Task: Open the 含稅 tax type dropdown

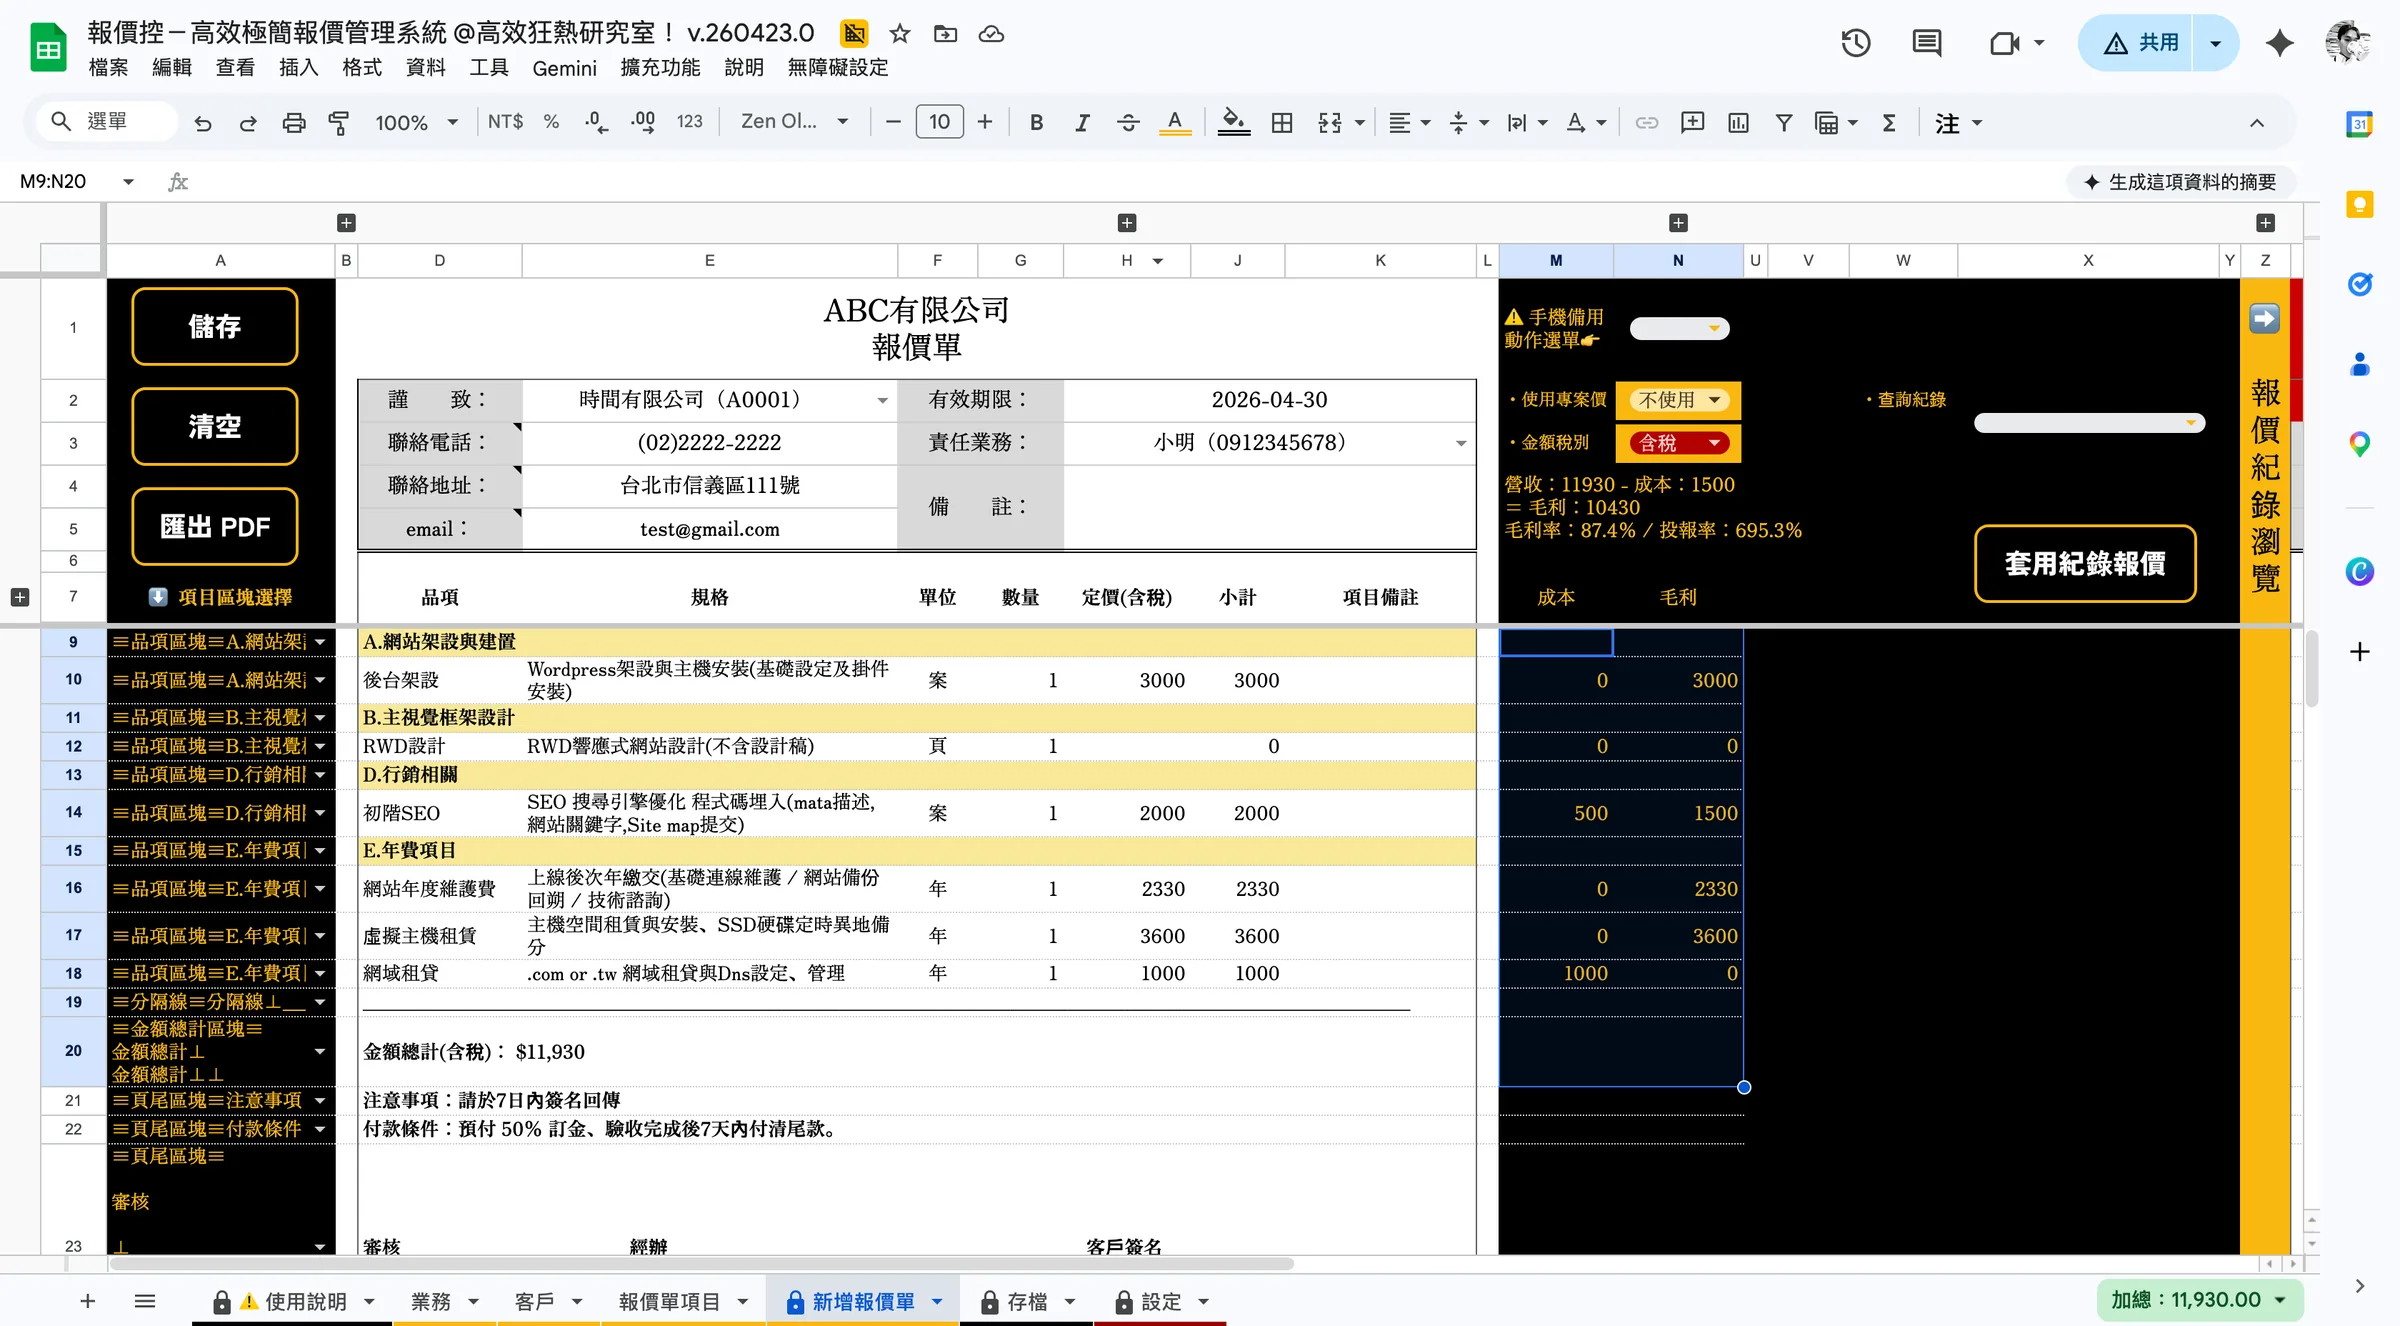Action: 1679,443
